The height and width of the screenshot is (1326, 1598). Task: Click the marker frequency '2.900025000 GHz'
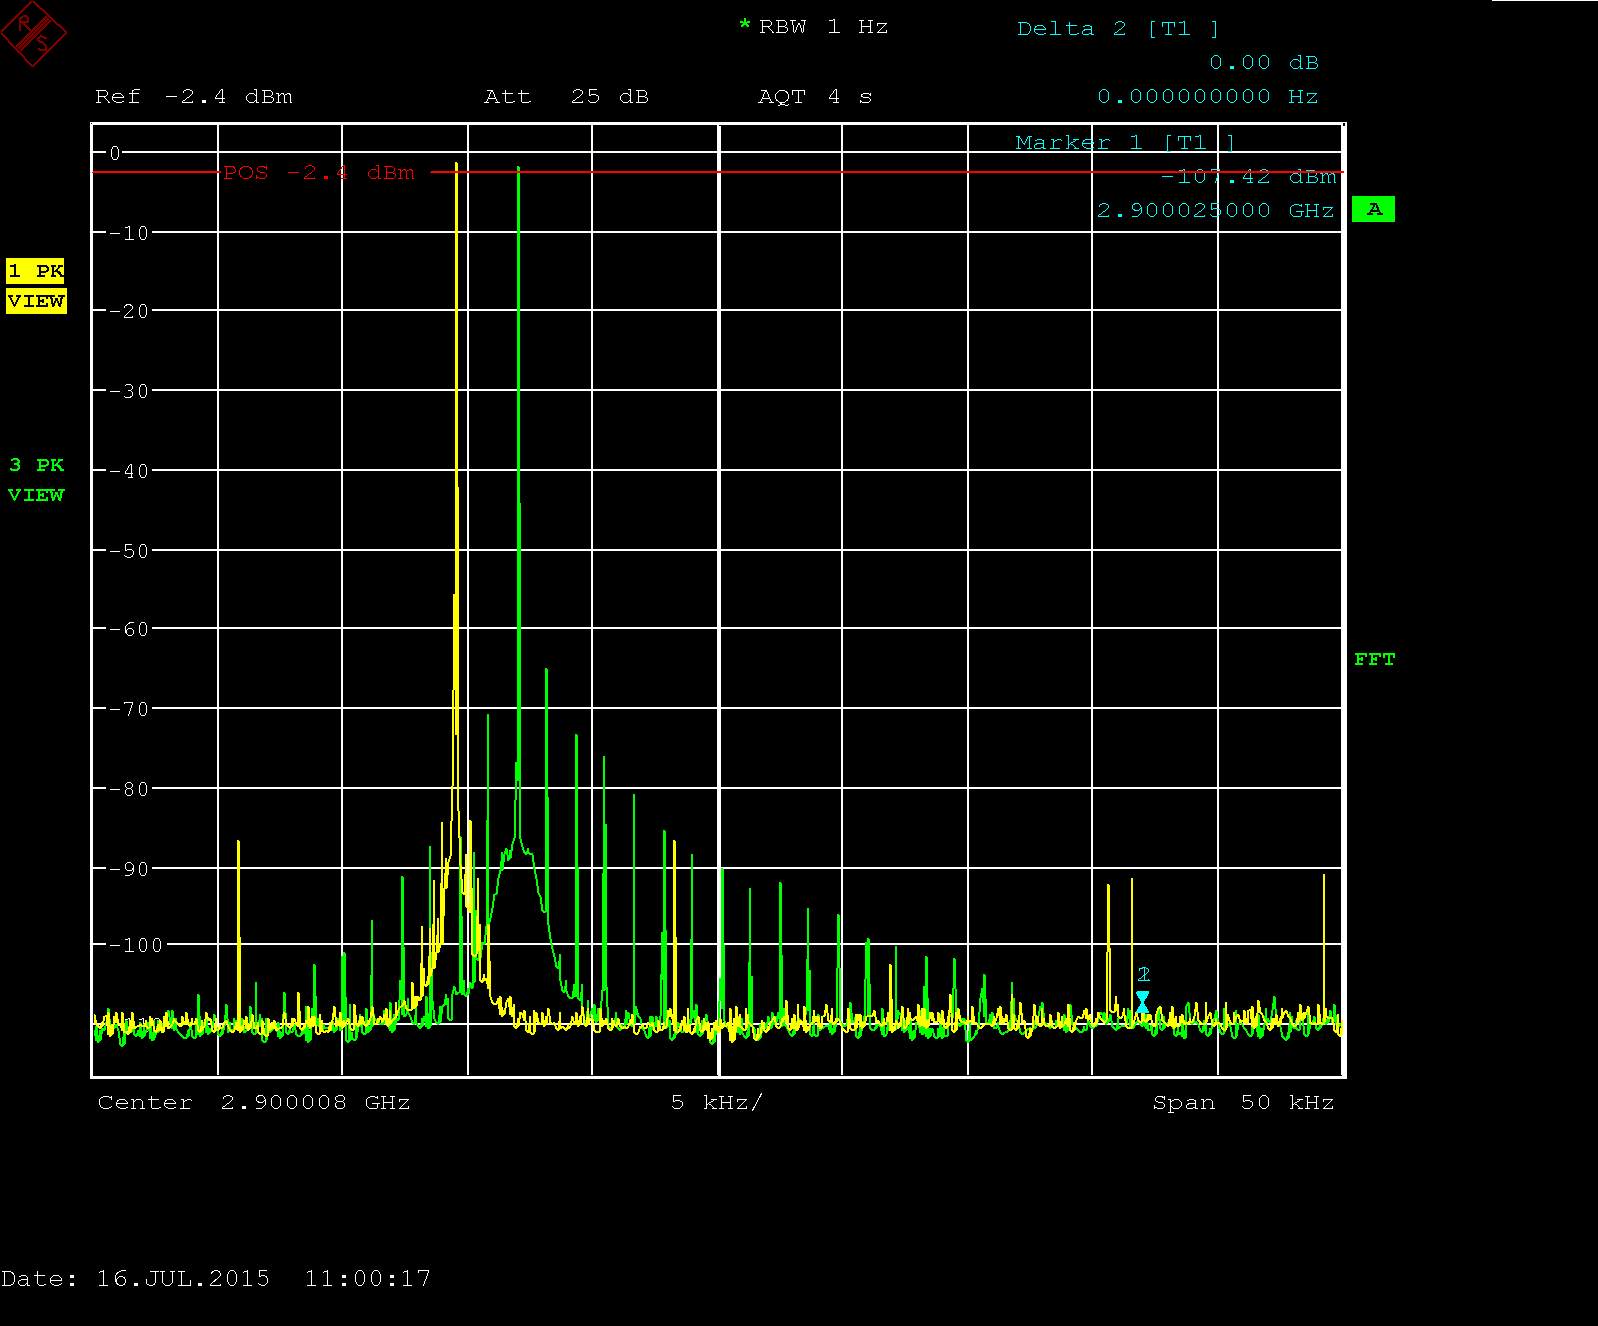click(x=1215, y=211)
